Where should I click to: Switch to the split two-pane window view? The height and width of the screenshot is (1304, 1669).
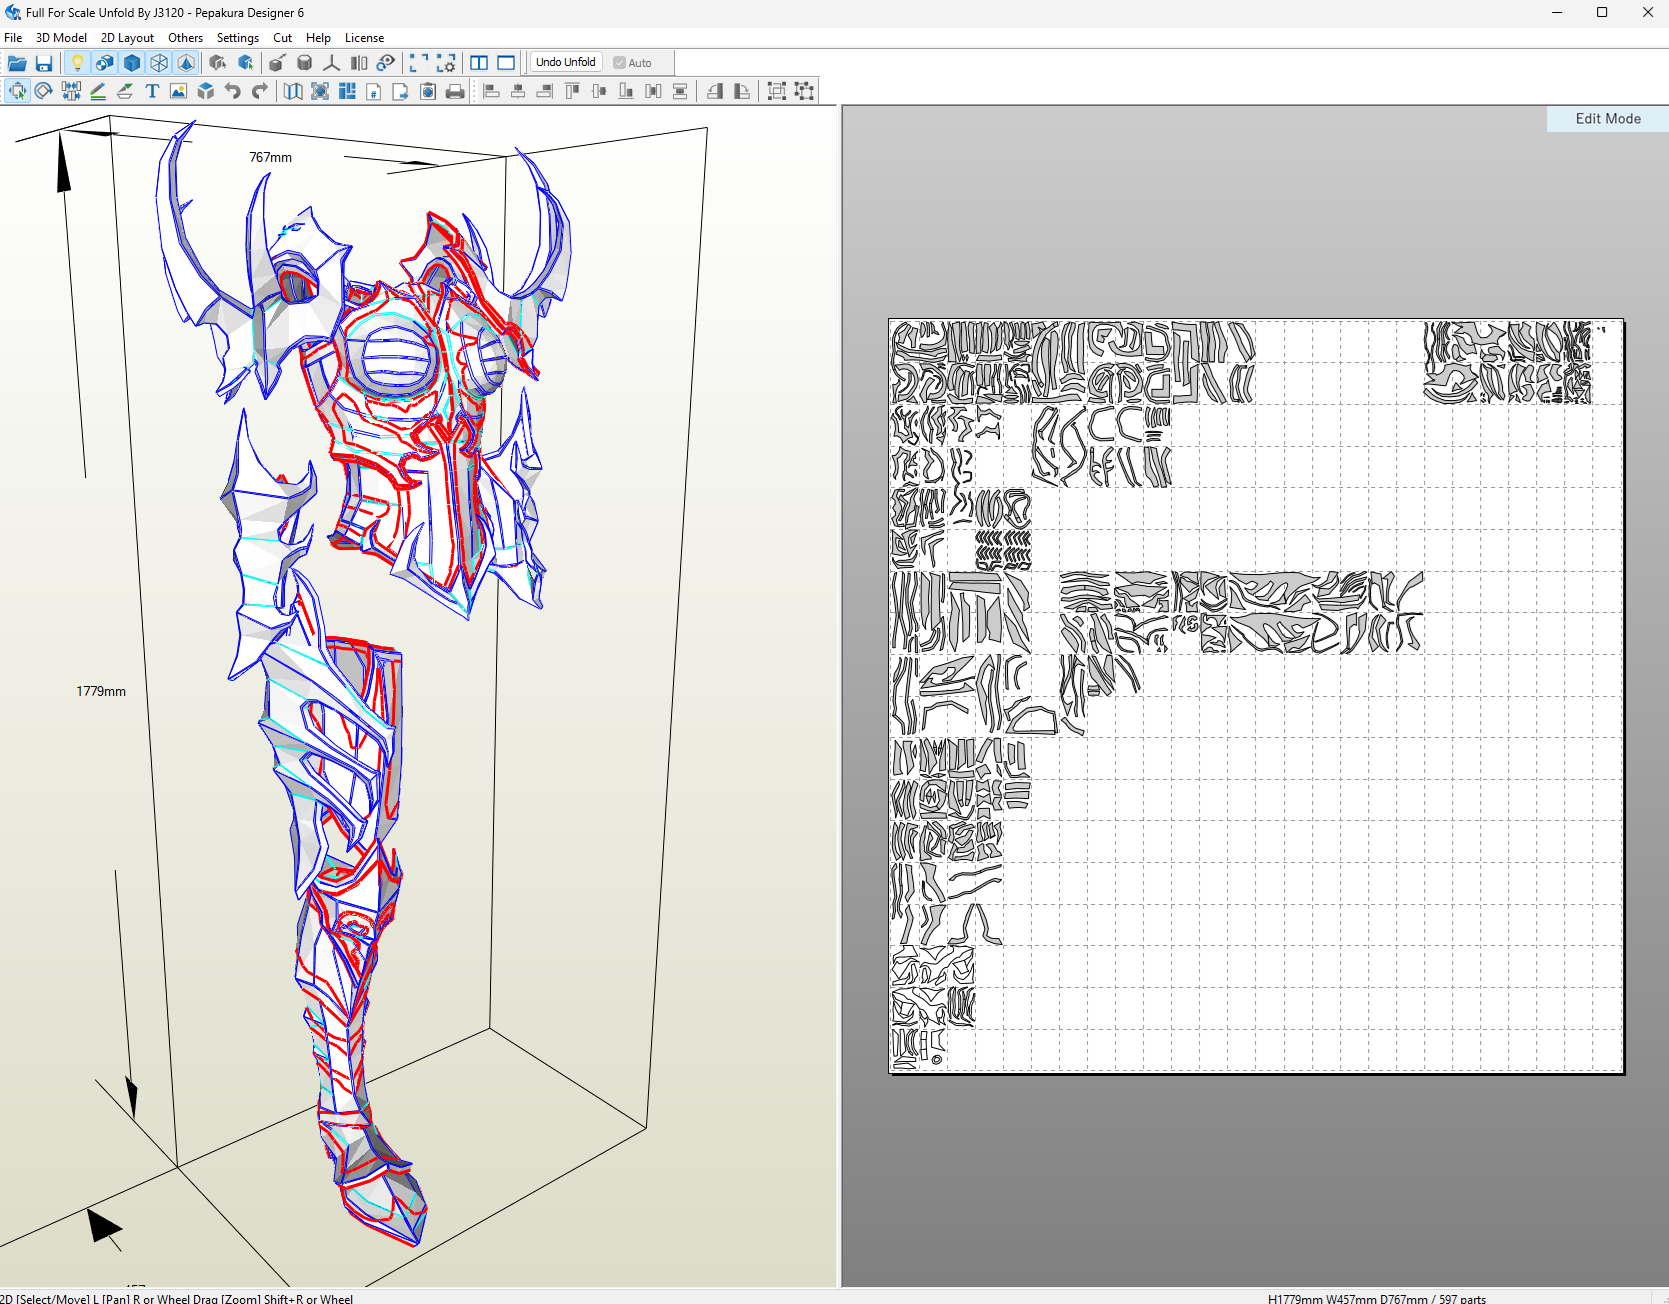[479, 63]
